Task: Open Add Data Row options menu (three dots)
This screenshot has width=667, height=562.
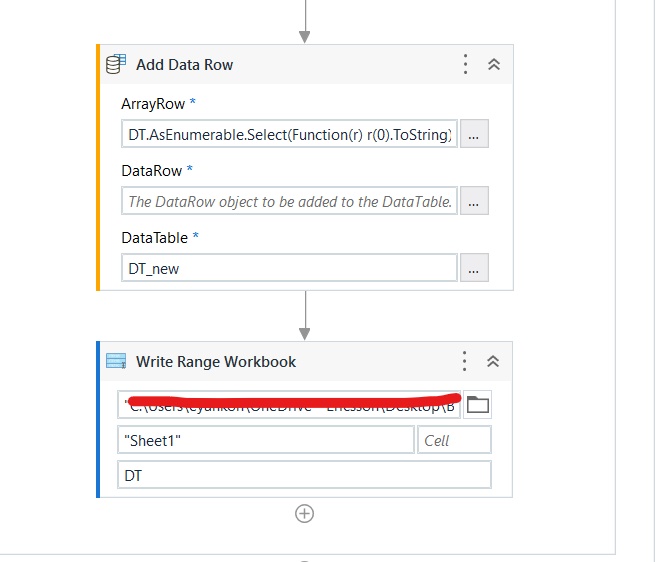Action: pyautogui.click(x=465, y=64)
